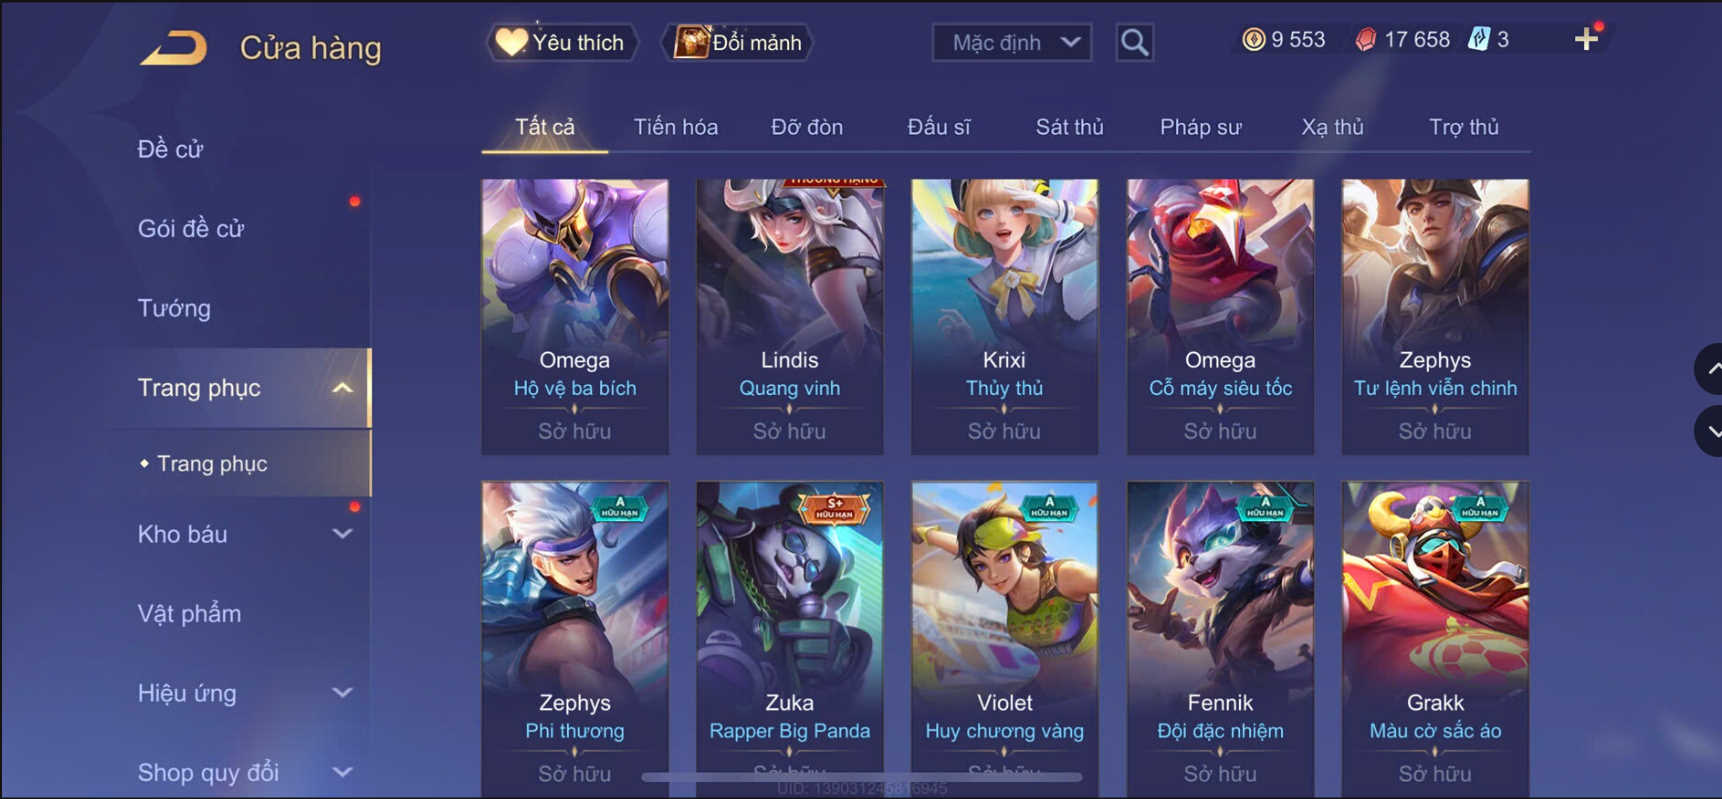This screenshot has height=799, width=1722.
Task: Switch to the Sát thủ tab
Action: pyautogui.click(x=1069, y=127)
